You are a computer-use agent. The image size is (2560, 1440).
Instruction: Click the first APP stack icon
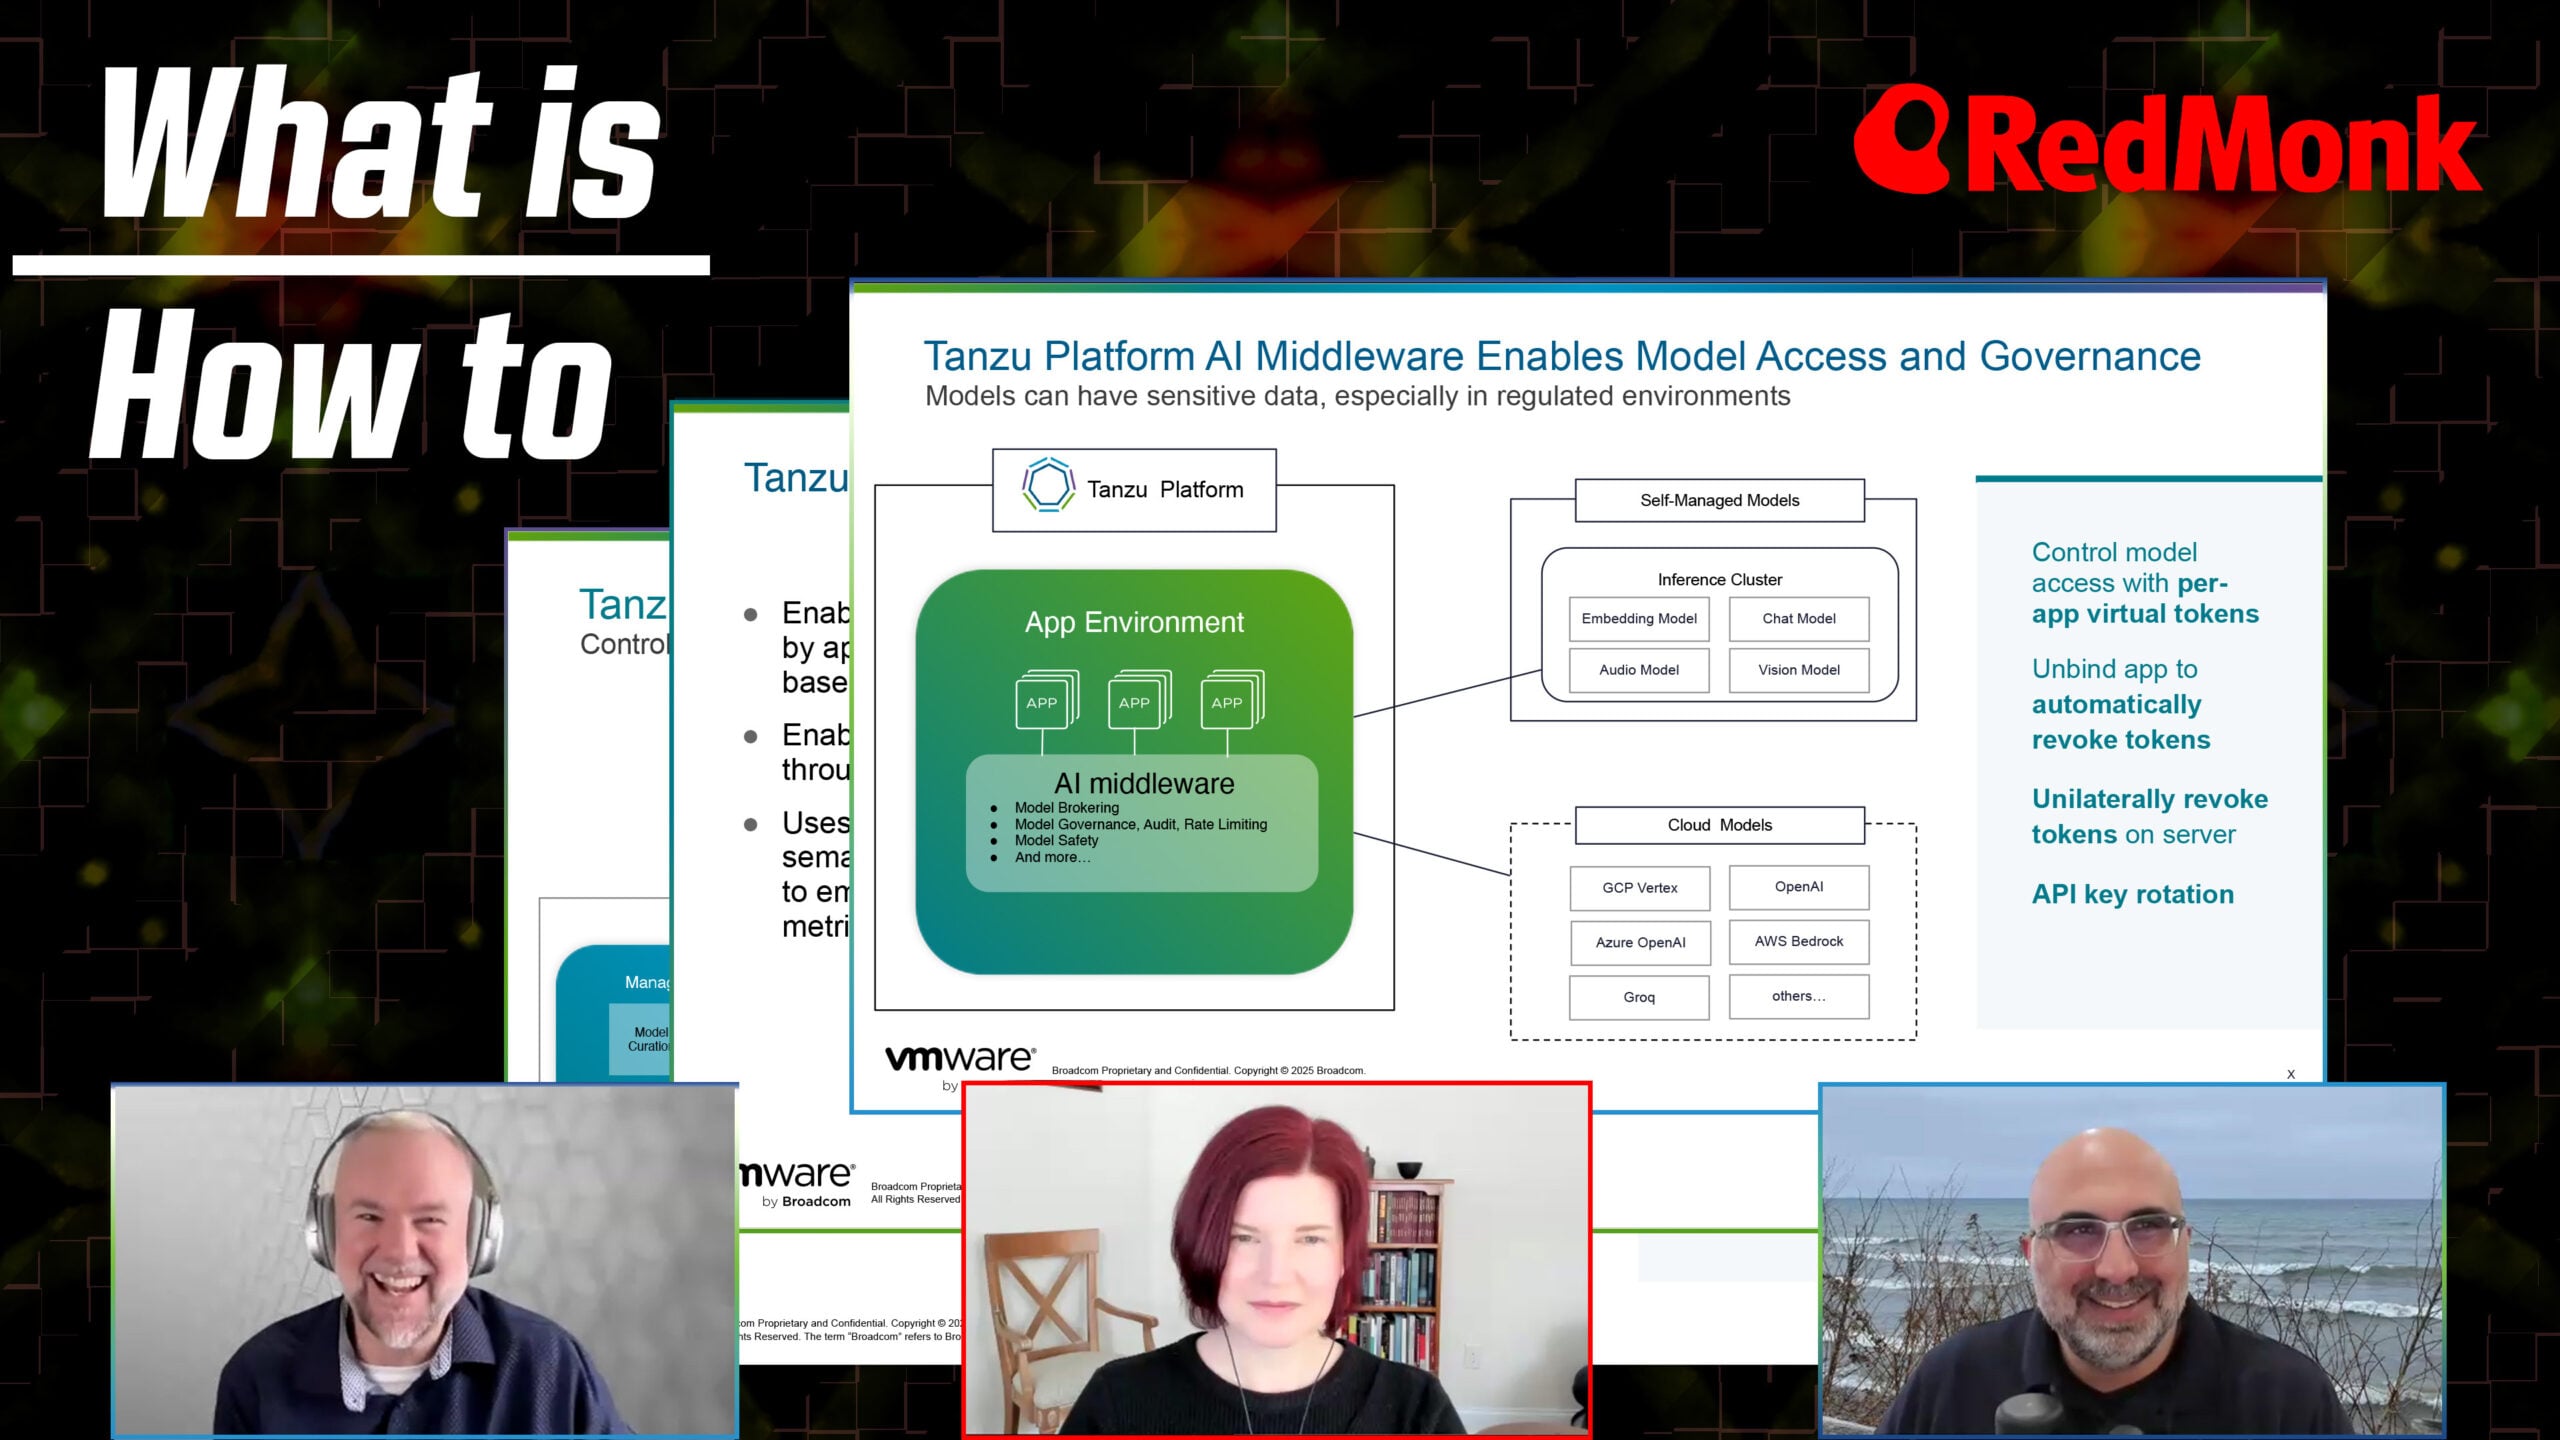point(1045,700)
